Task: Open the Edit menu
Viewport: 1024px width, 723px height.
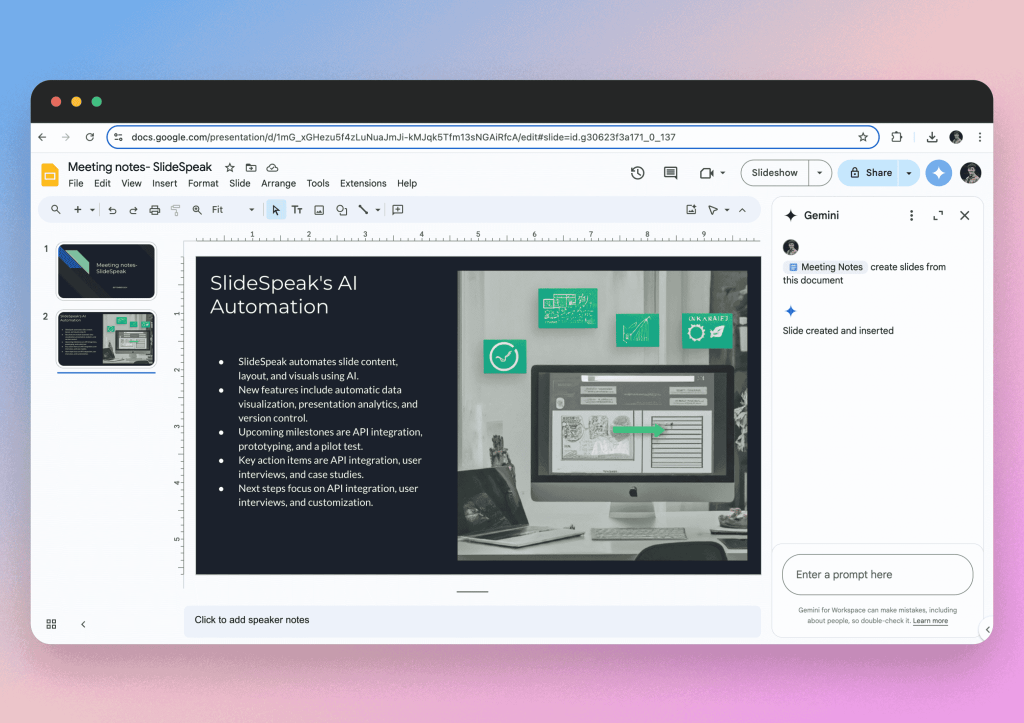Action: pos(102,184)
